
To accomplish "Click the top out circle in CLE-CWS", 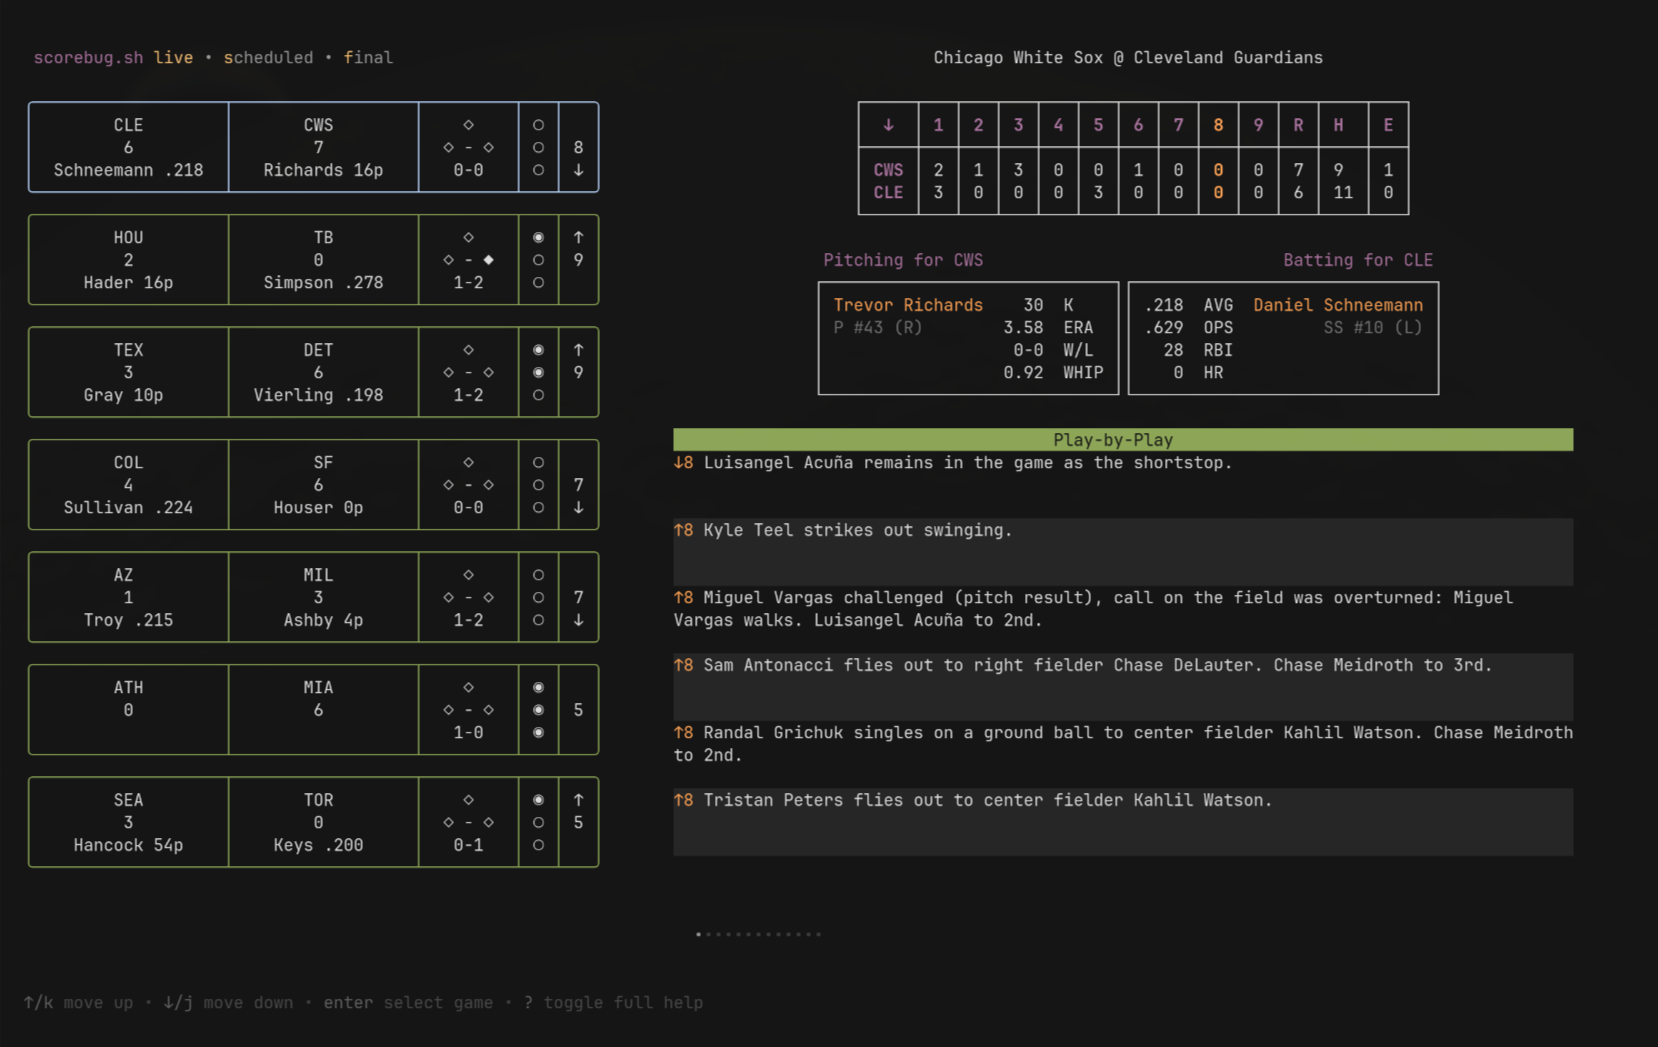I will coord(538,125).
